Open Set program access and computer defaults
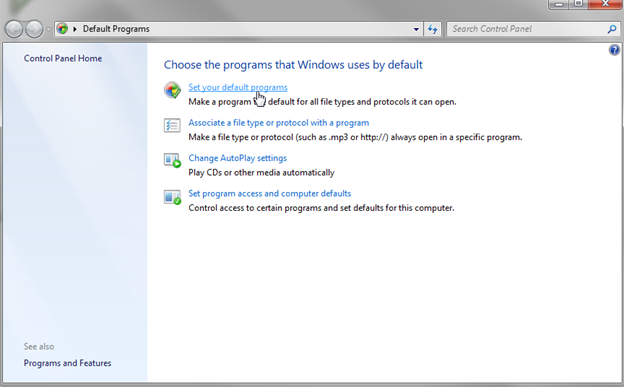Image resolution: width=624 pixels, height=387 pixels. (269, 194)
